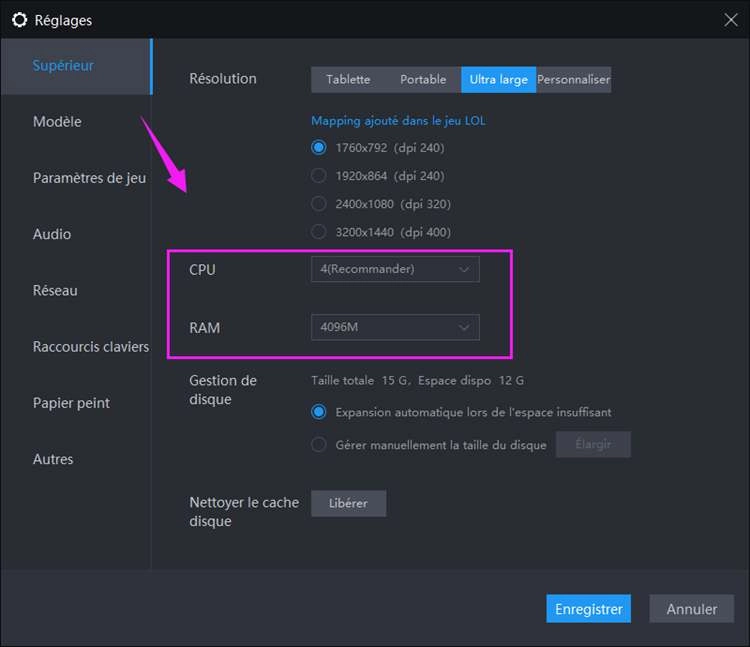Screen dimensions: 750x647
Task: Click Mapping ajouté dans le jeu LOL link
Action: click(398, 121)
